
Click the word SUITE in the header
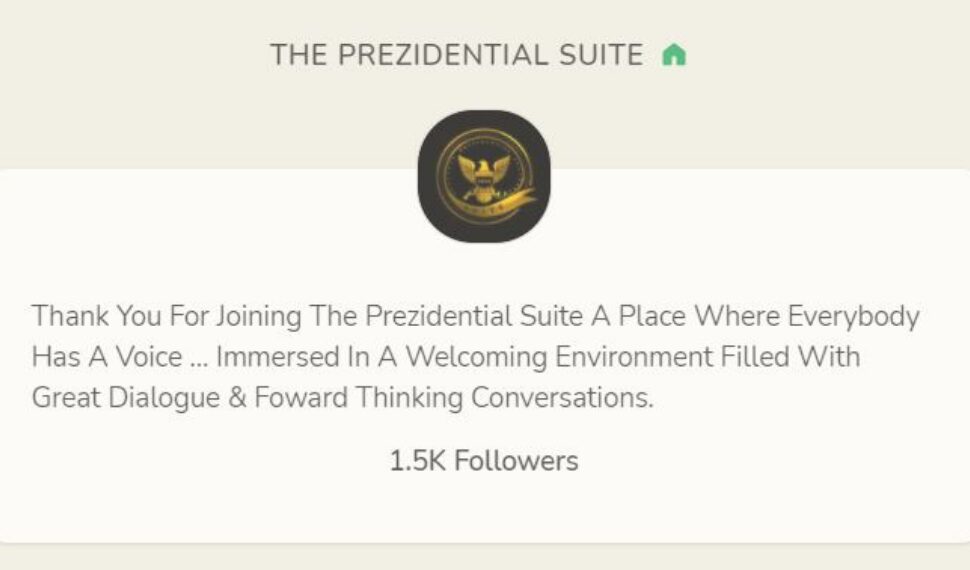(602, 56)
